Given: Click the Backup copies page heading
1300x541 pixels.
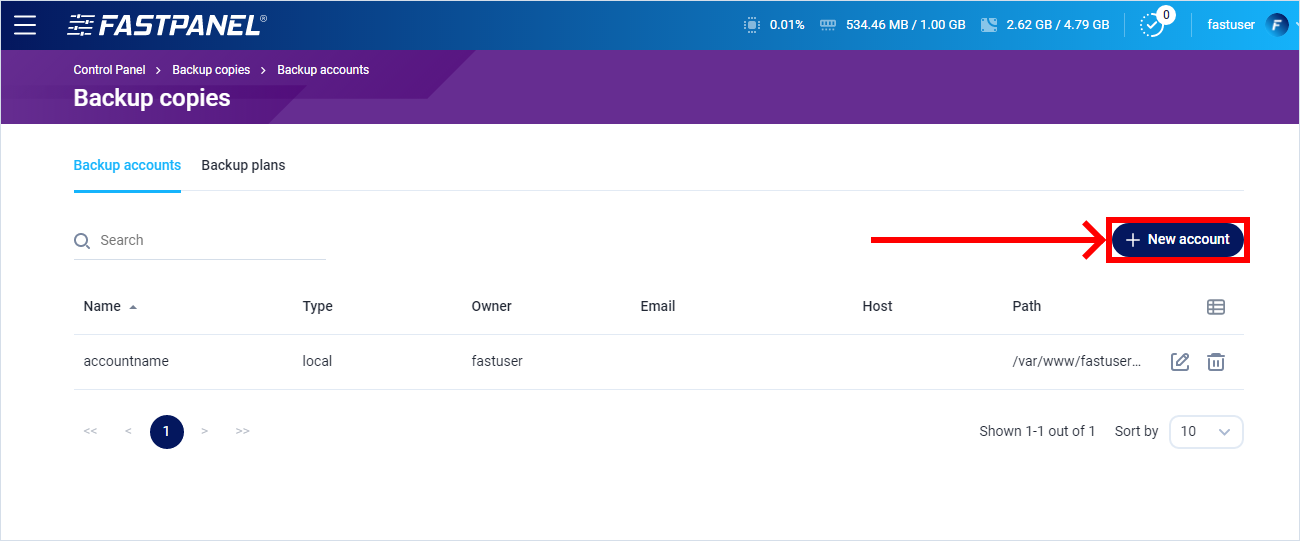Looking at the screenshot, I should pyautogui.click(x=152, y=98).
